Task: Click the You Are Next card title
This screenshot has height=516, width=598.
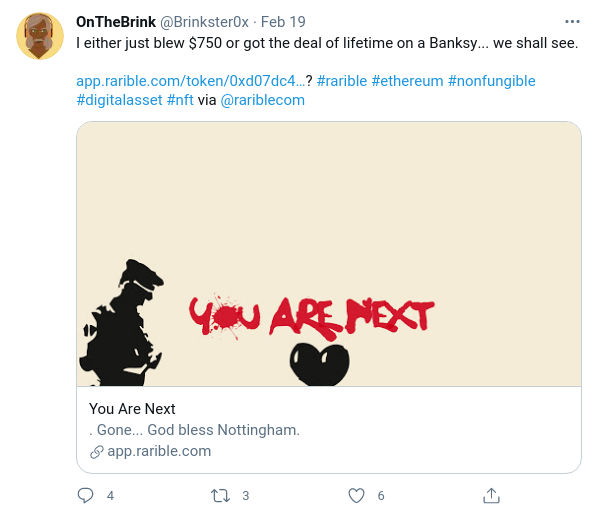Action: 132,409
